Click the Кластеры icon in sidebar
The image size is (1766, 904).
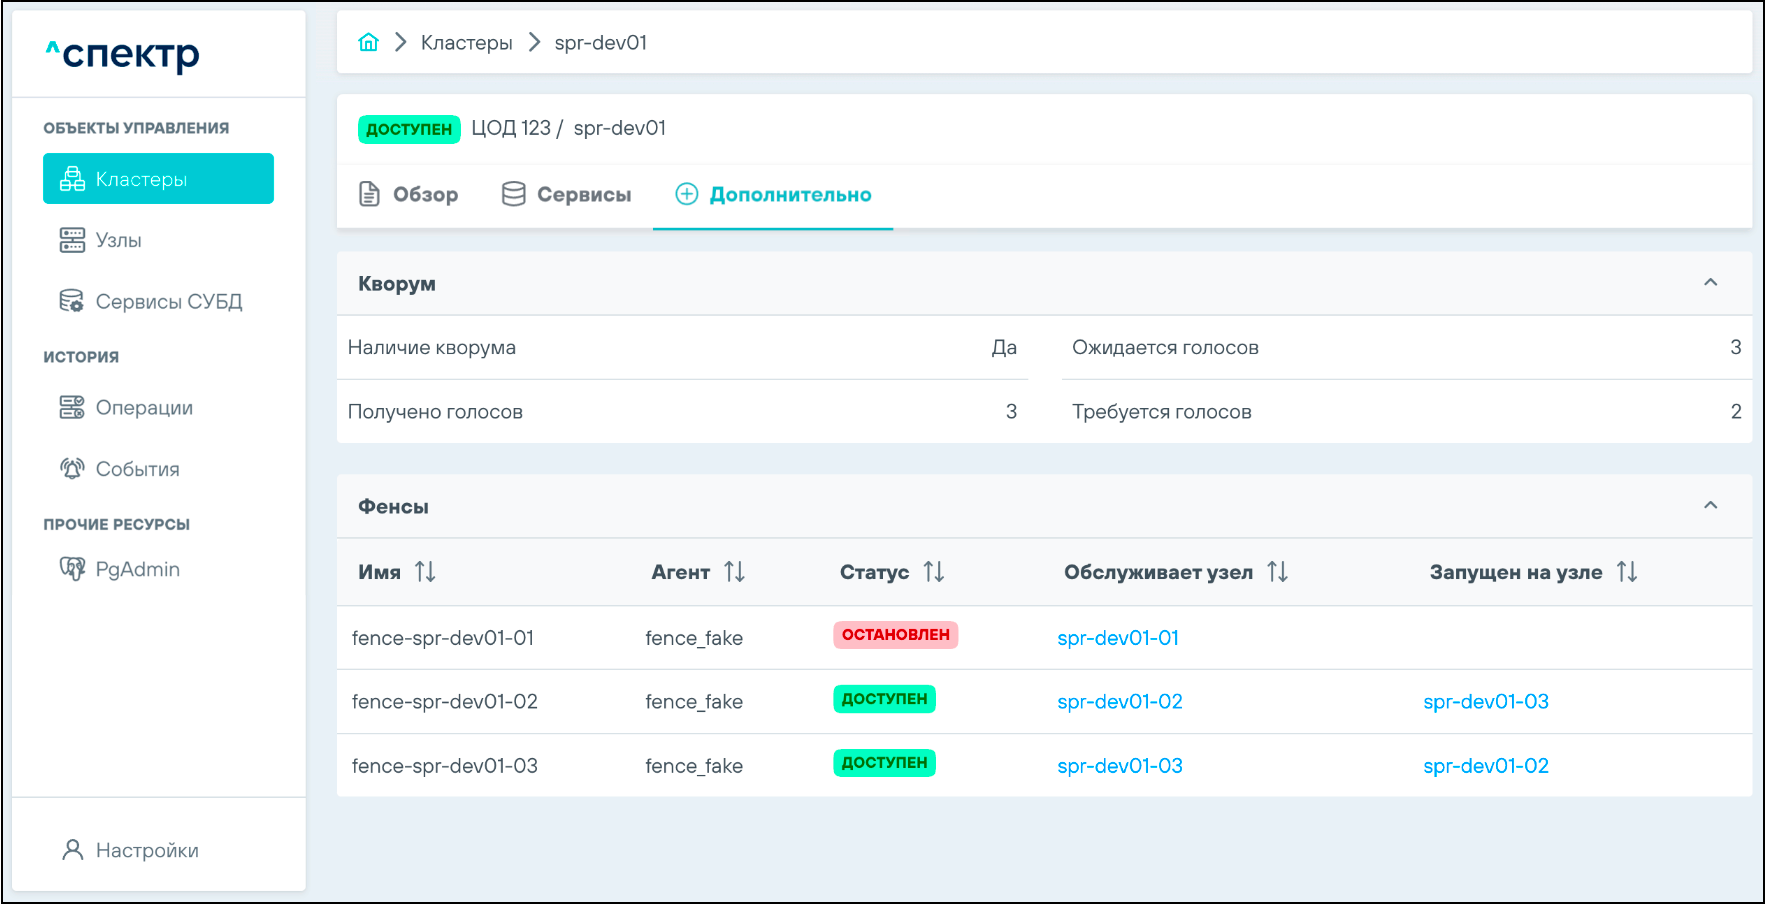coord(72,179)
